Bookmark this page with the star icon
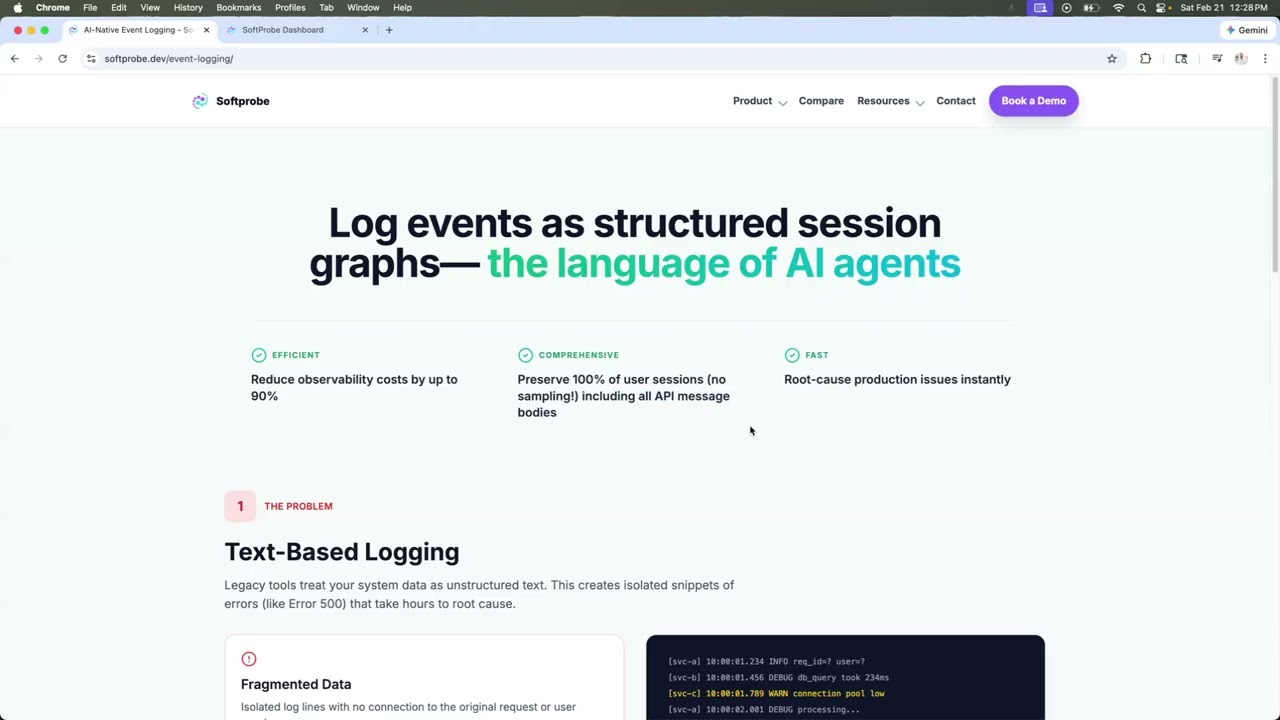Image resolution: width=1280 pixels, height=720 pixels. point(1111,59)
